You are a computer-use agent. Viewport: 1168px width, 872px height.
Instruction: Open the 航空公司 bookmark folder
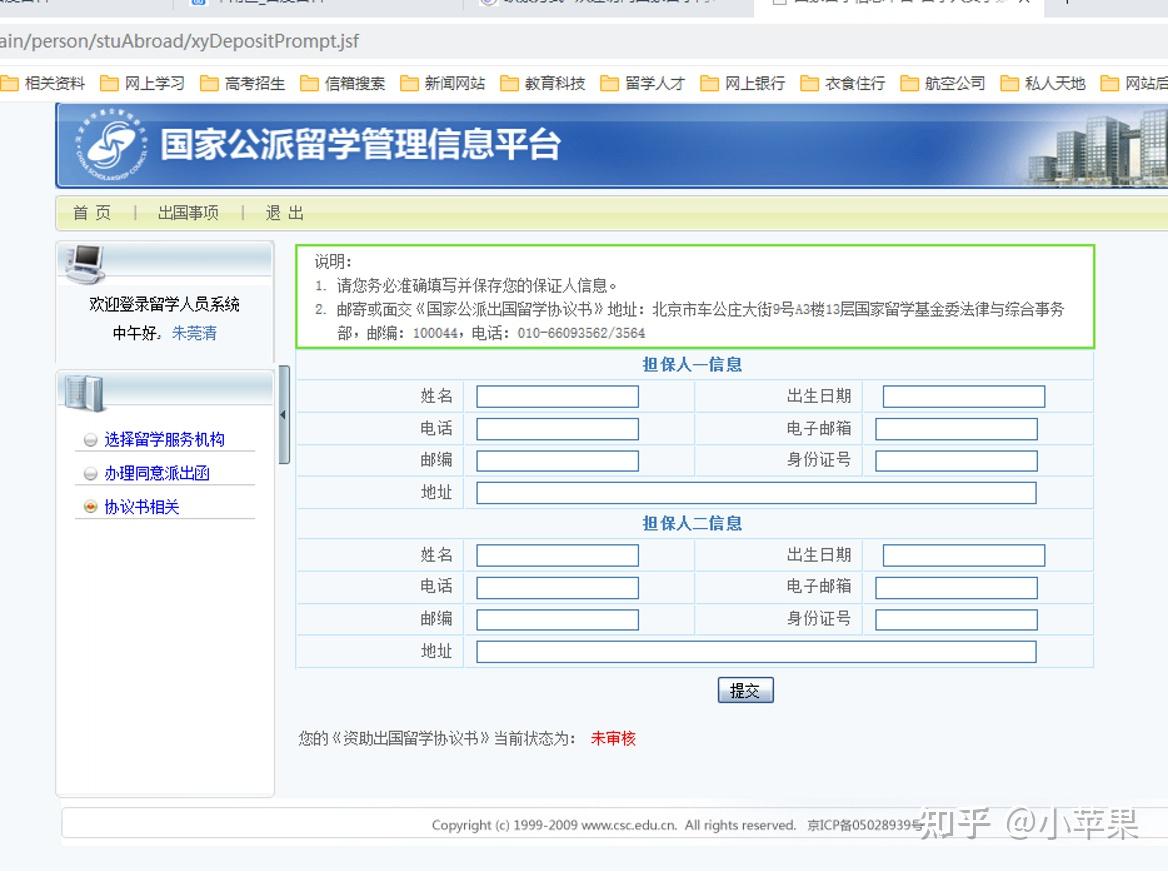(943, 83)
